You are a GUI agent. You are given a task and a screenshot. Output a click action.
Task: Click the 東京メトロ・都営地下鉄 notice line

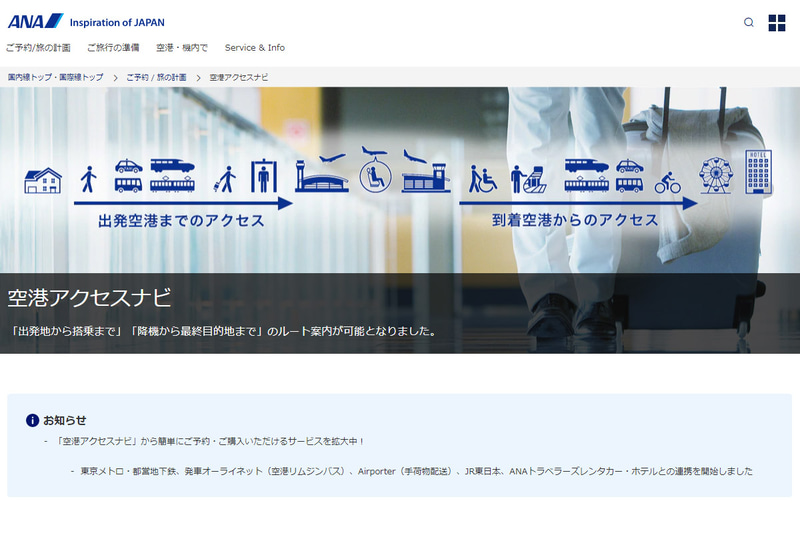point(416,471)
